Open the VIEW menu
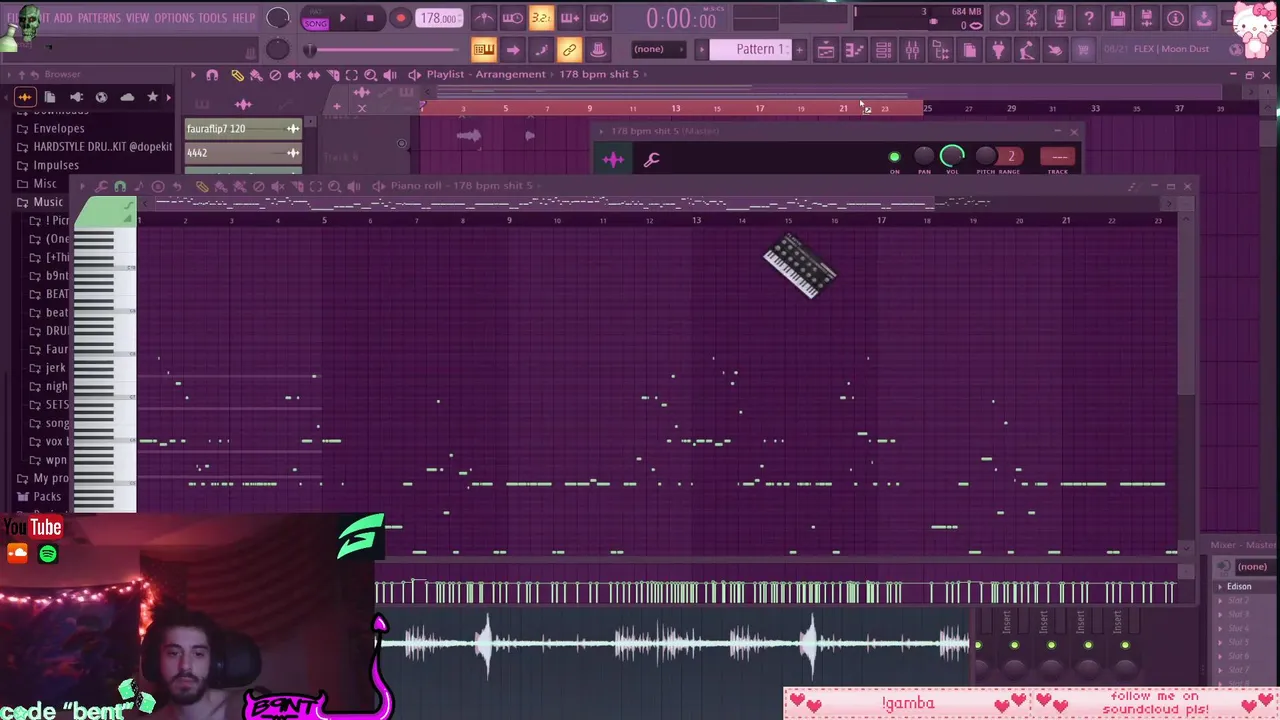The image size is (1280, 720). click(x=137, y=18)
